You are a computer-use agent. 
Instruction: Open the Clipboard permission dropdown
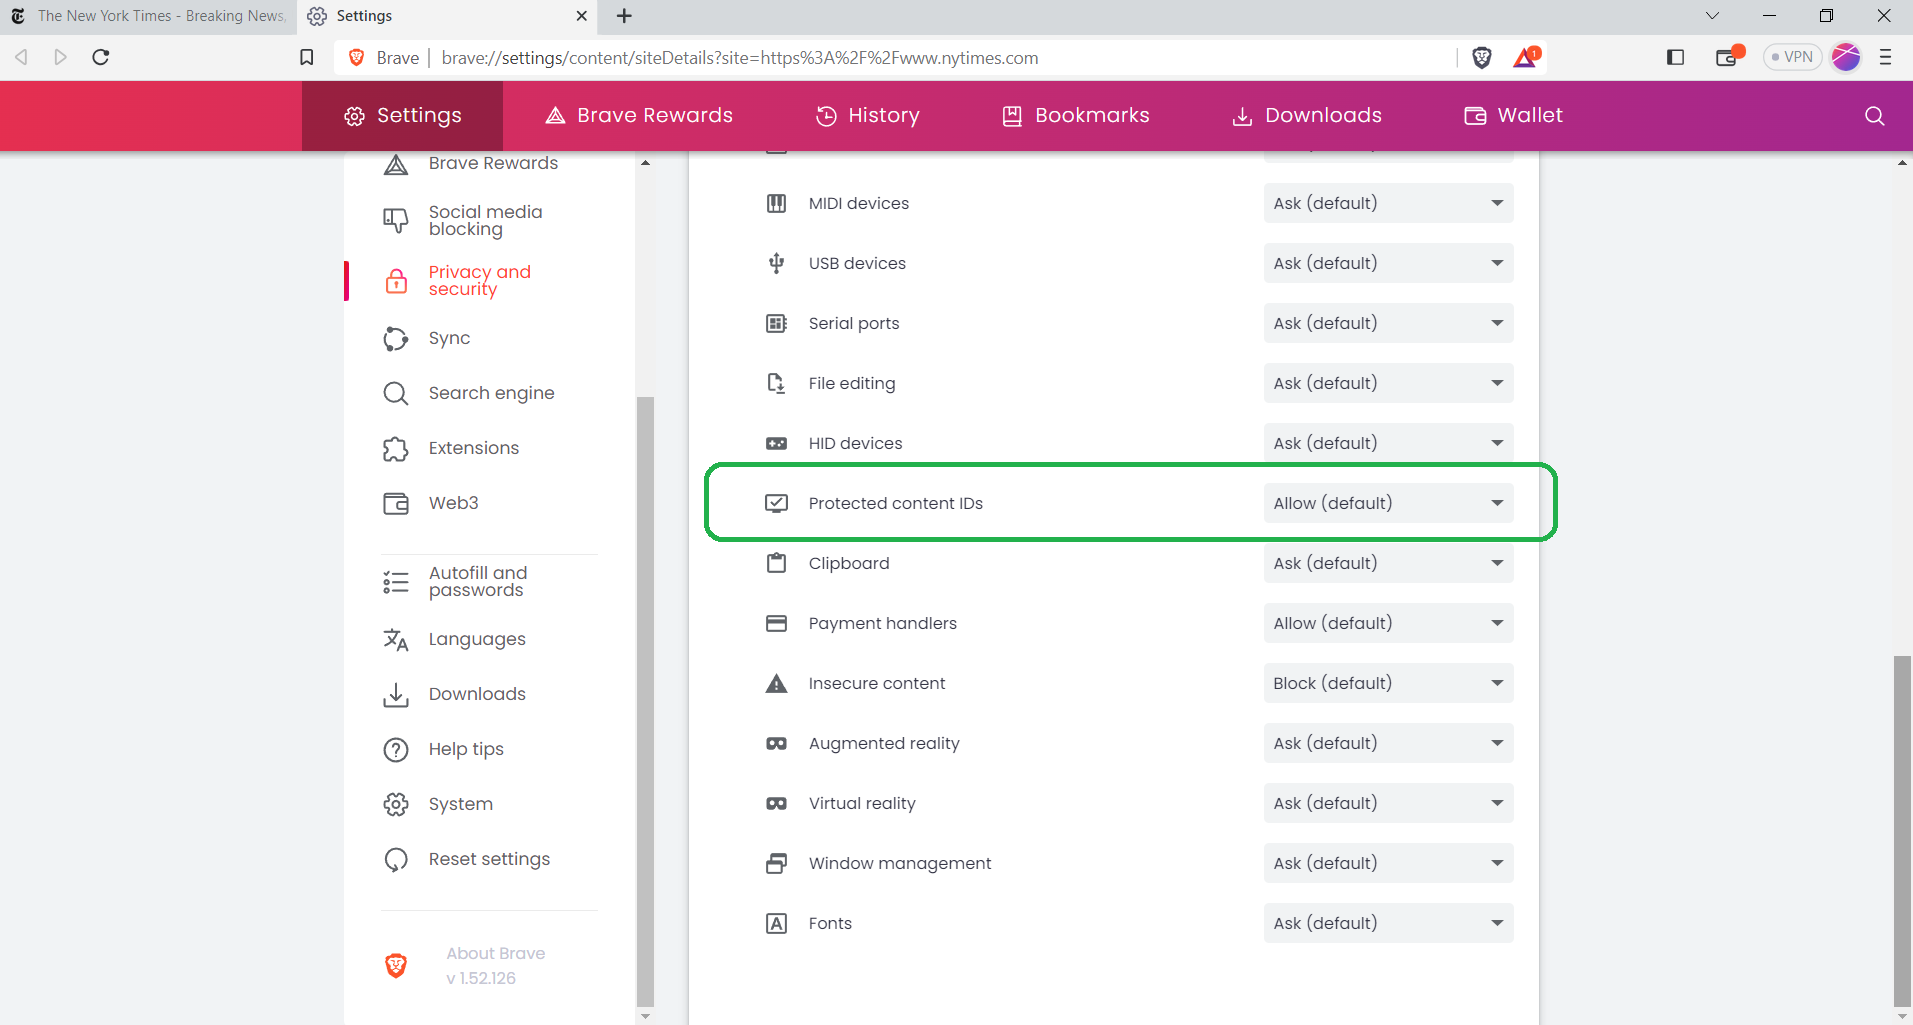[x=1387, y=563]
